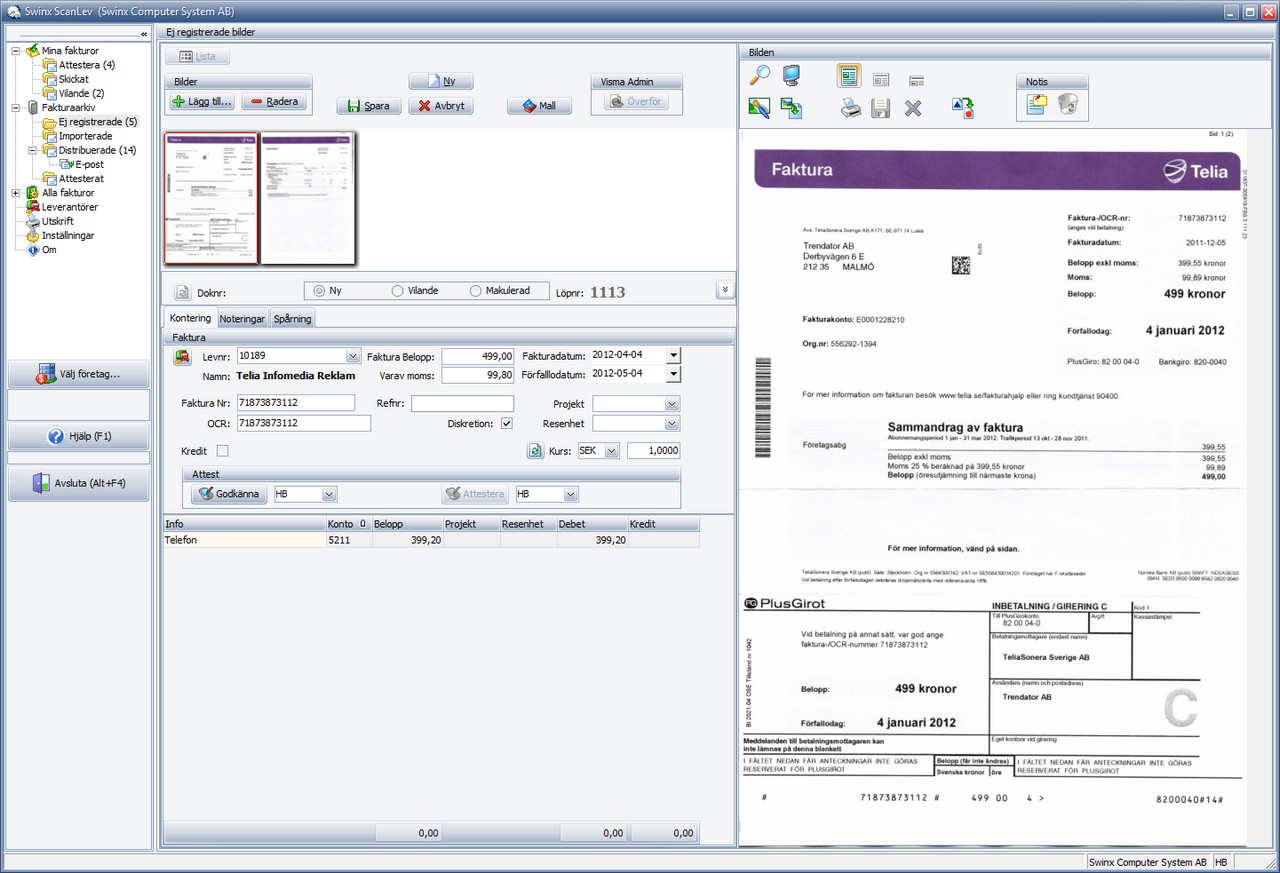Open Leverantörer in the sidebar tree

pos(69,207)
